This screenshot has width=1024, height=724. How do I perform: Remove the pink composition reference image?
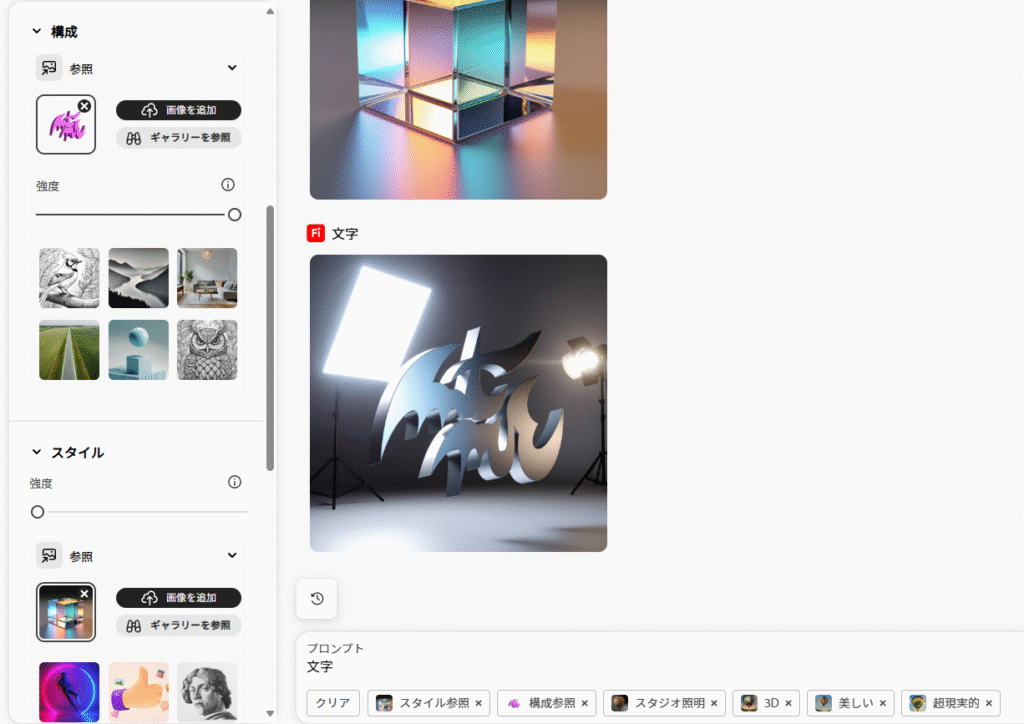coord(84,106)
